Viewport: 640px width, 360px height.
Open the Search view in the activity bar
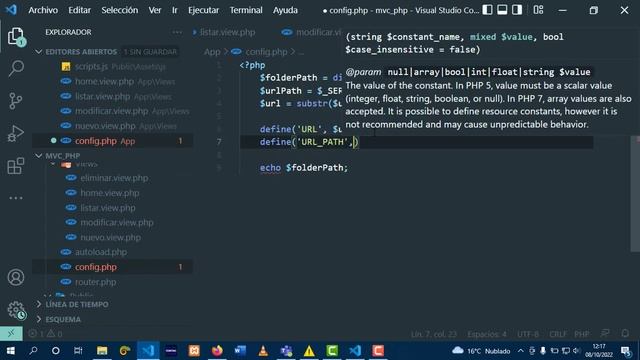click(16, 68)
